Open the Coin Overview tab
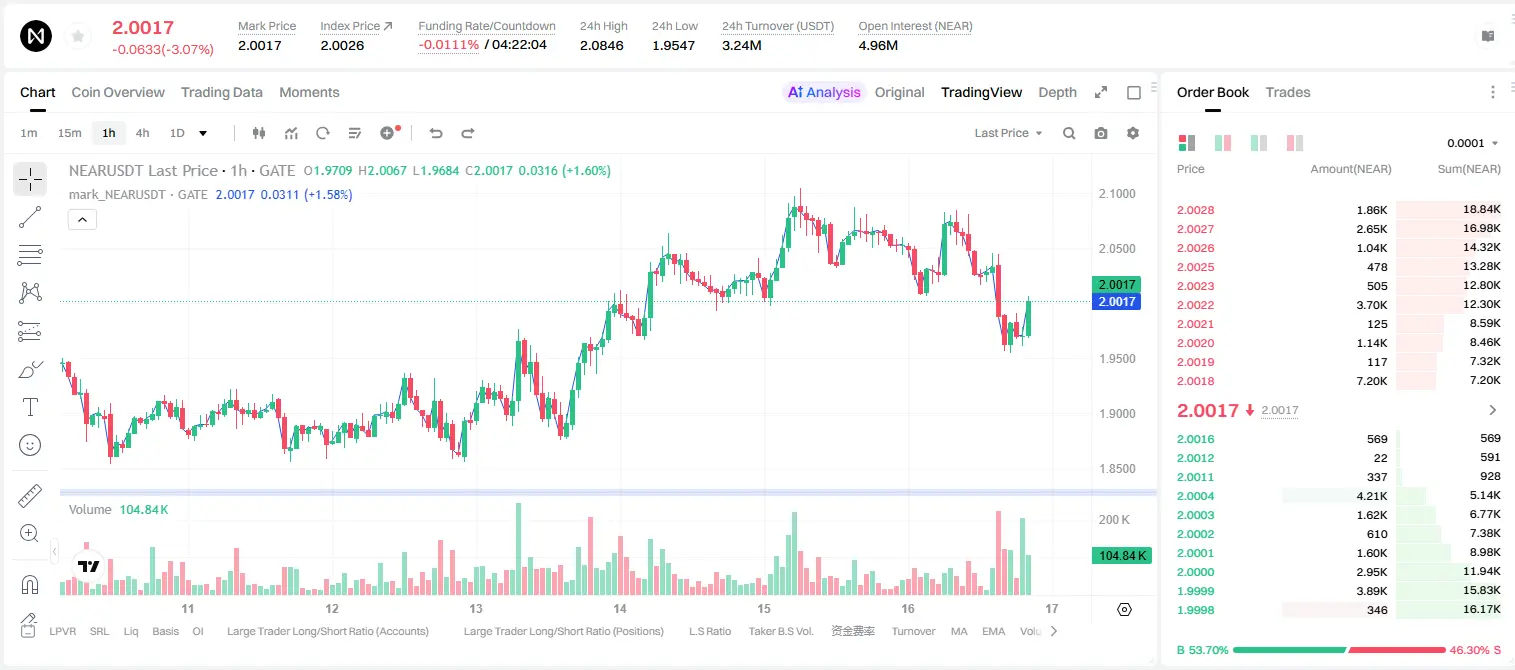Viewport: 1515px width, 670px height. 118,92
